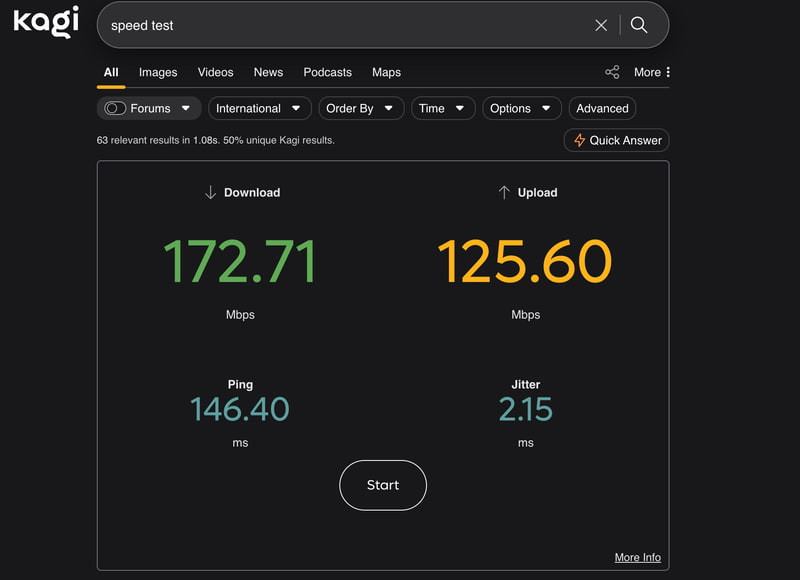Click the More Info link
The image size is (800, 580).
click(638, 557)
